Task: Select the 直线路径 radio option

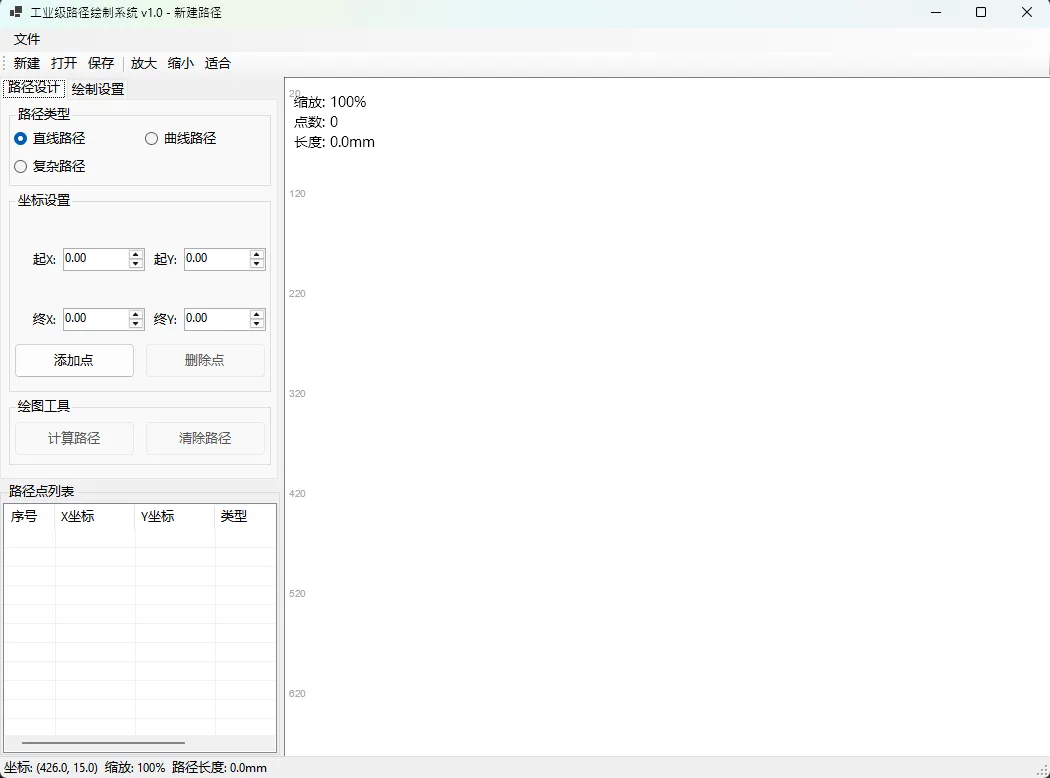Action: click(x=21, y=139)
